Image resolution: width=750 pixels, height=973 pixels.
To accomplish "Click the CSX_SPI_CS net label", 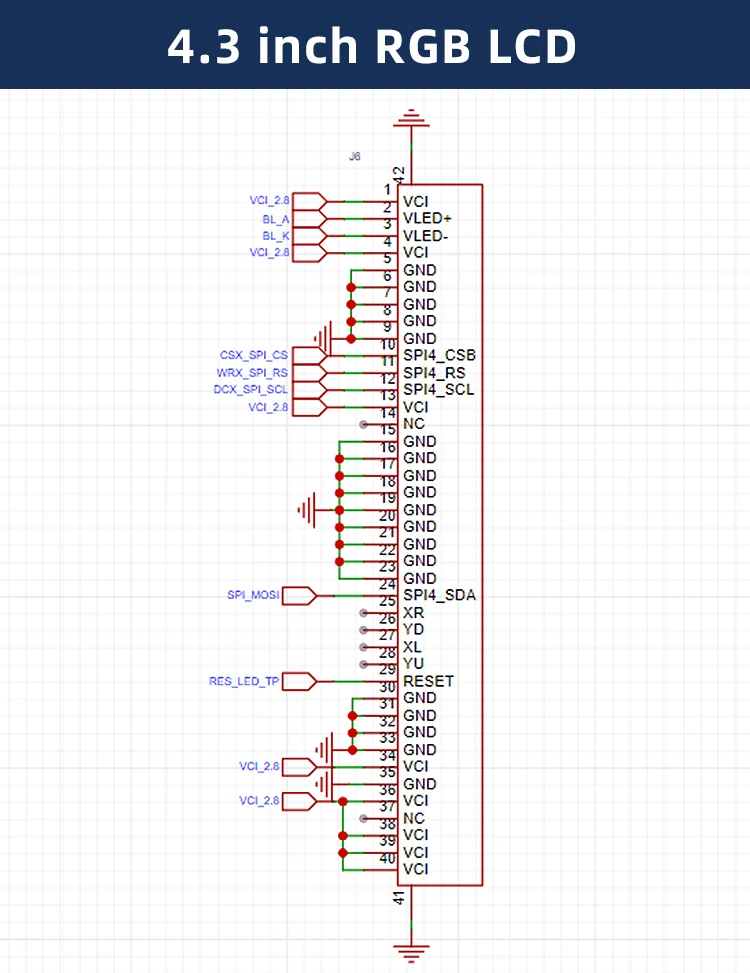I will 254,355.
